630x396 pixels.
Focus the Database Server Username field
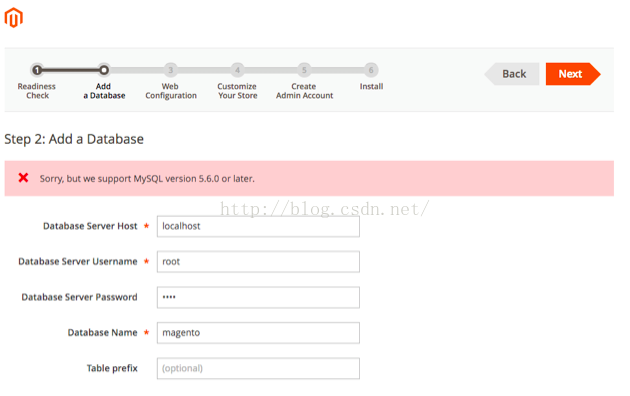tap(258, 262)
